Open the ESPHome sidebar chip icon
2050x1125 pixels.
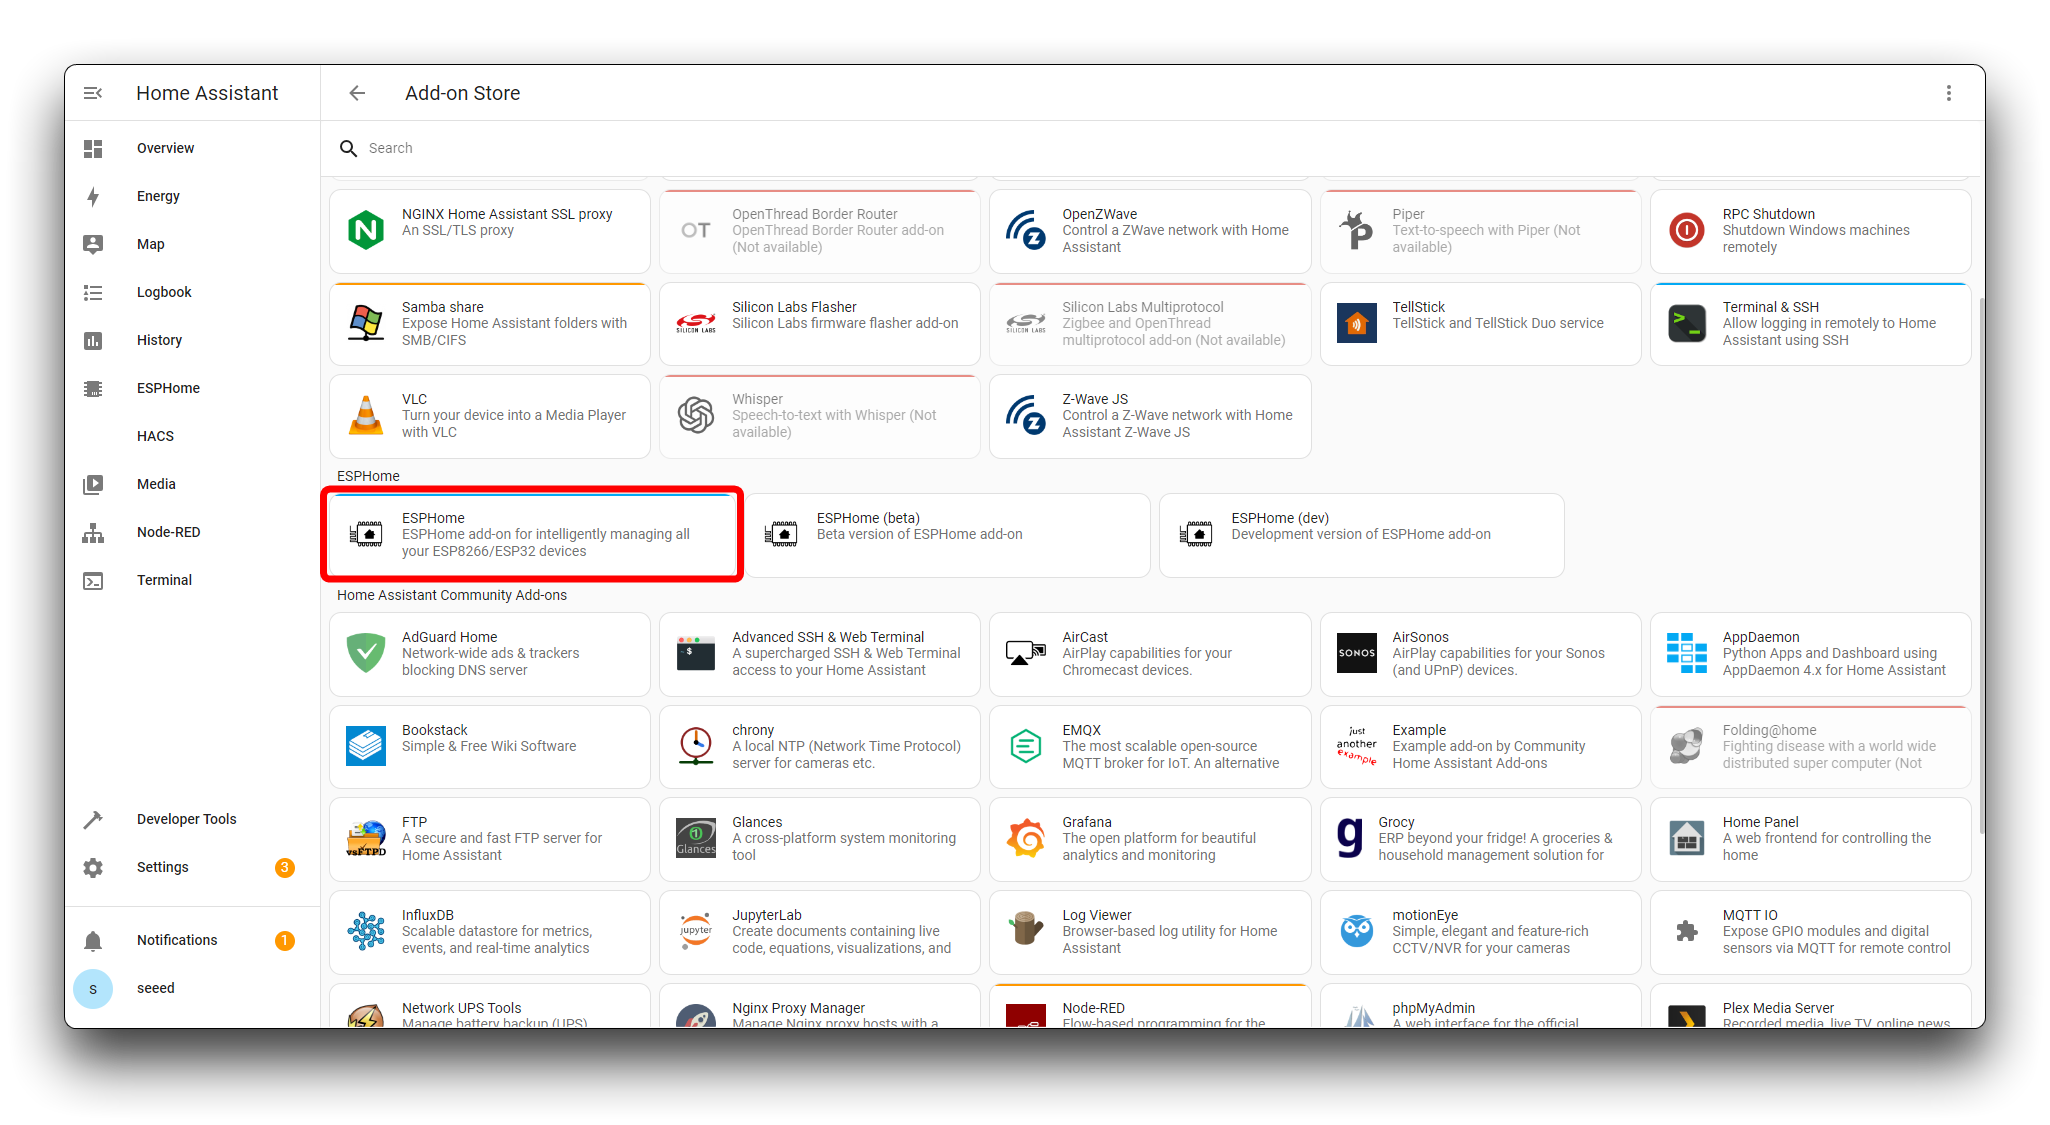pyautogui.click(x=93, y=388)
